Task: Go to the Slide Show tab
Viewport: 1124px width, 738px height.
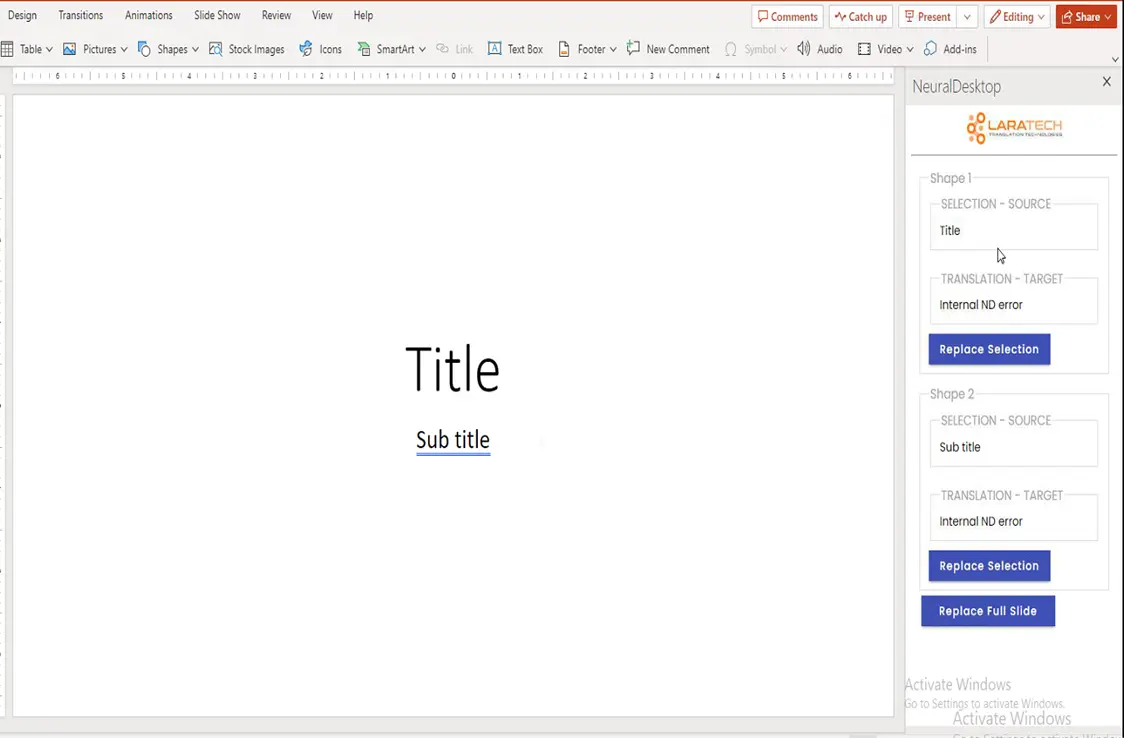Action: 217,15
